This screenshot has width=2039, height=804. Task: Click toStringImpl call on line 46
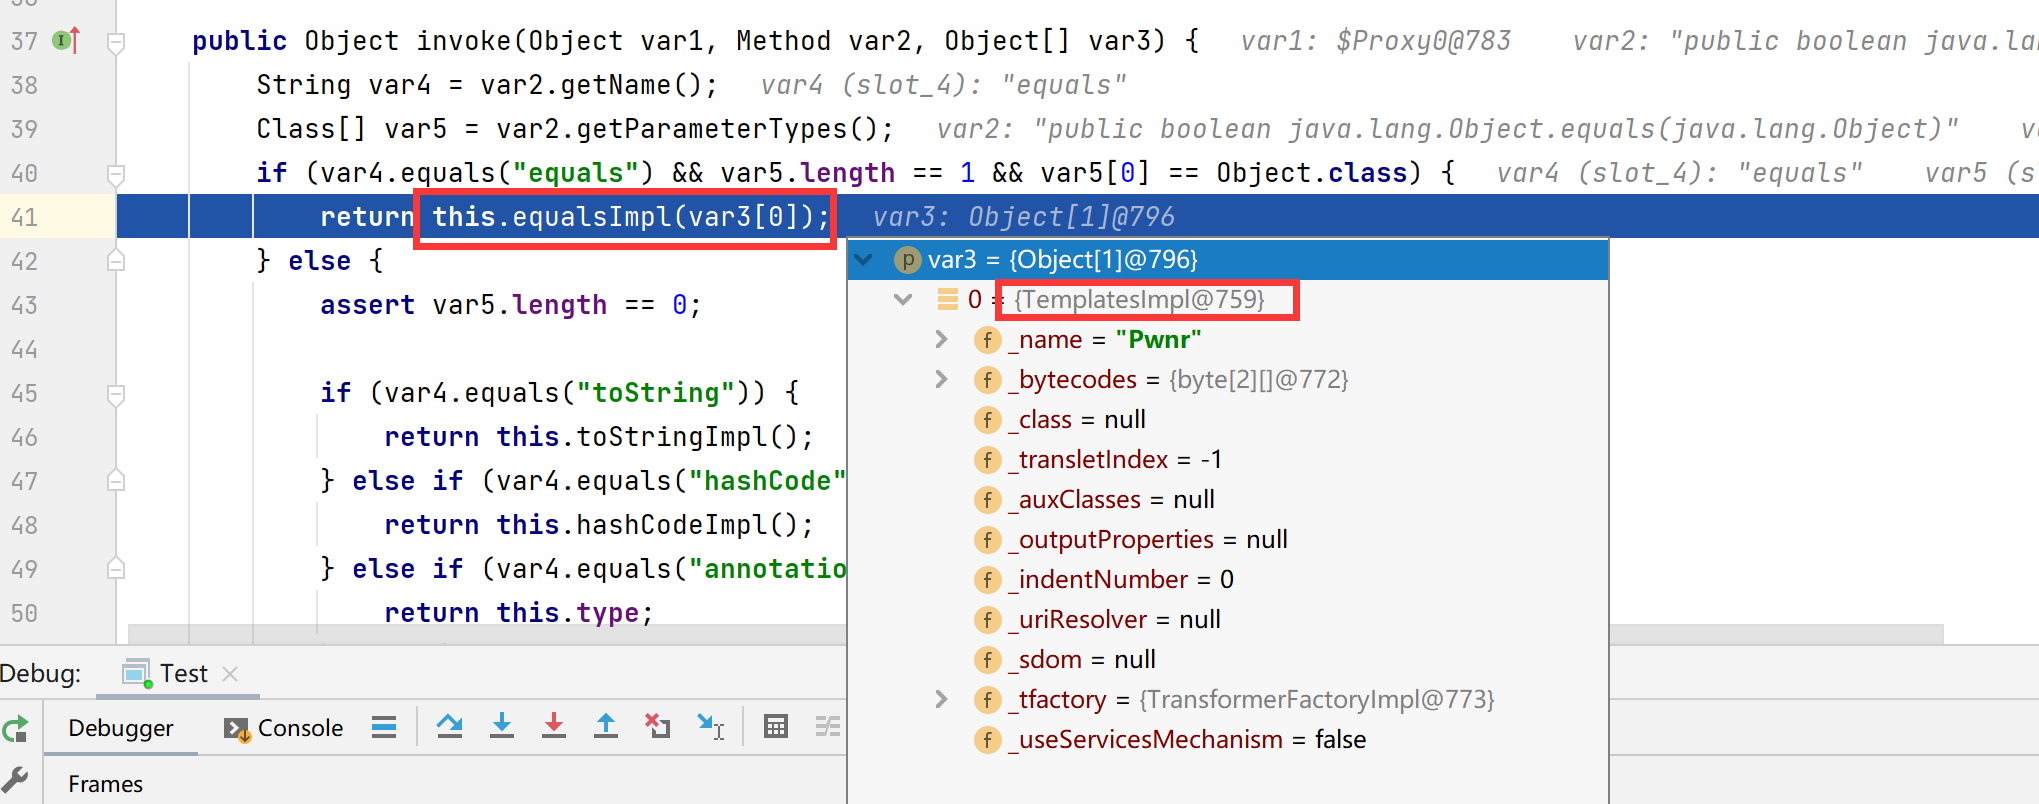[695, 437]
